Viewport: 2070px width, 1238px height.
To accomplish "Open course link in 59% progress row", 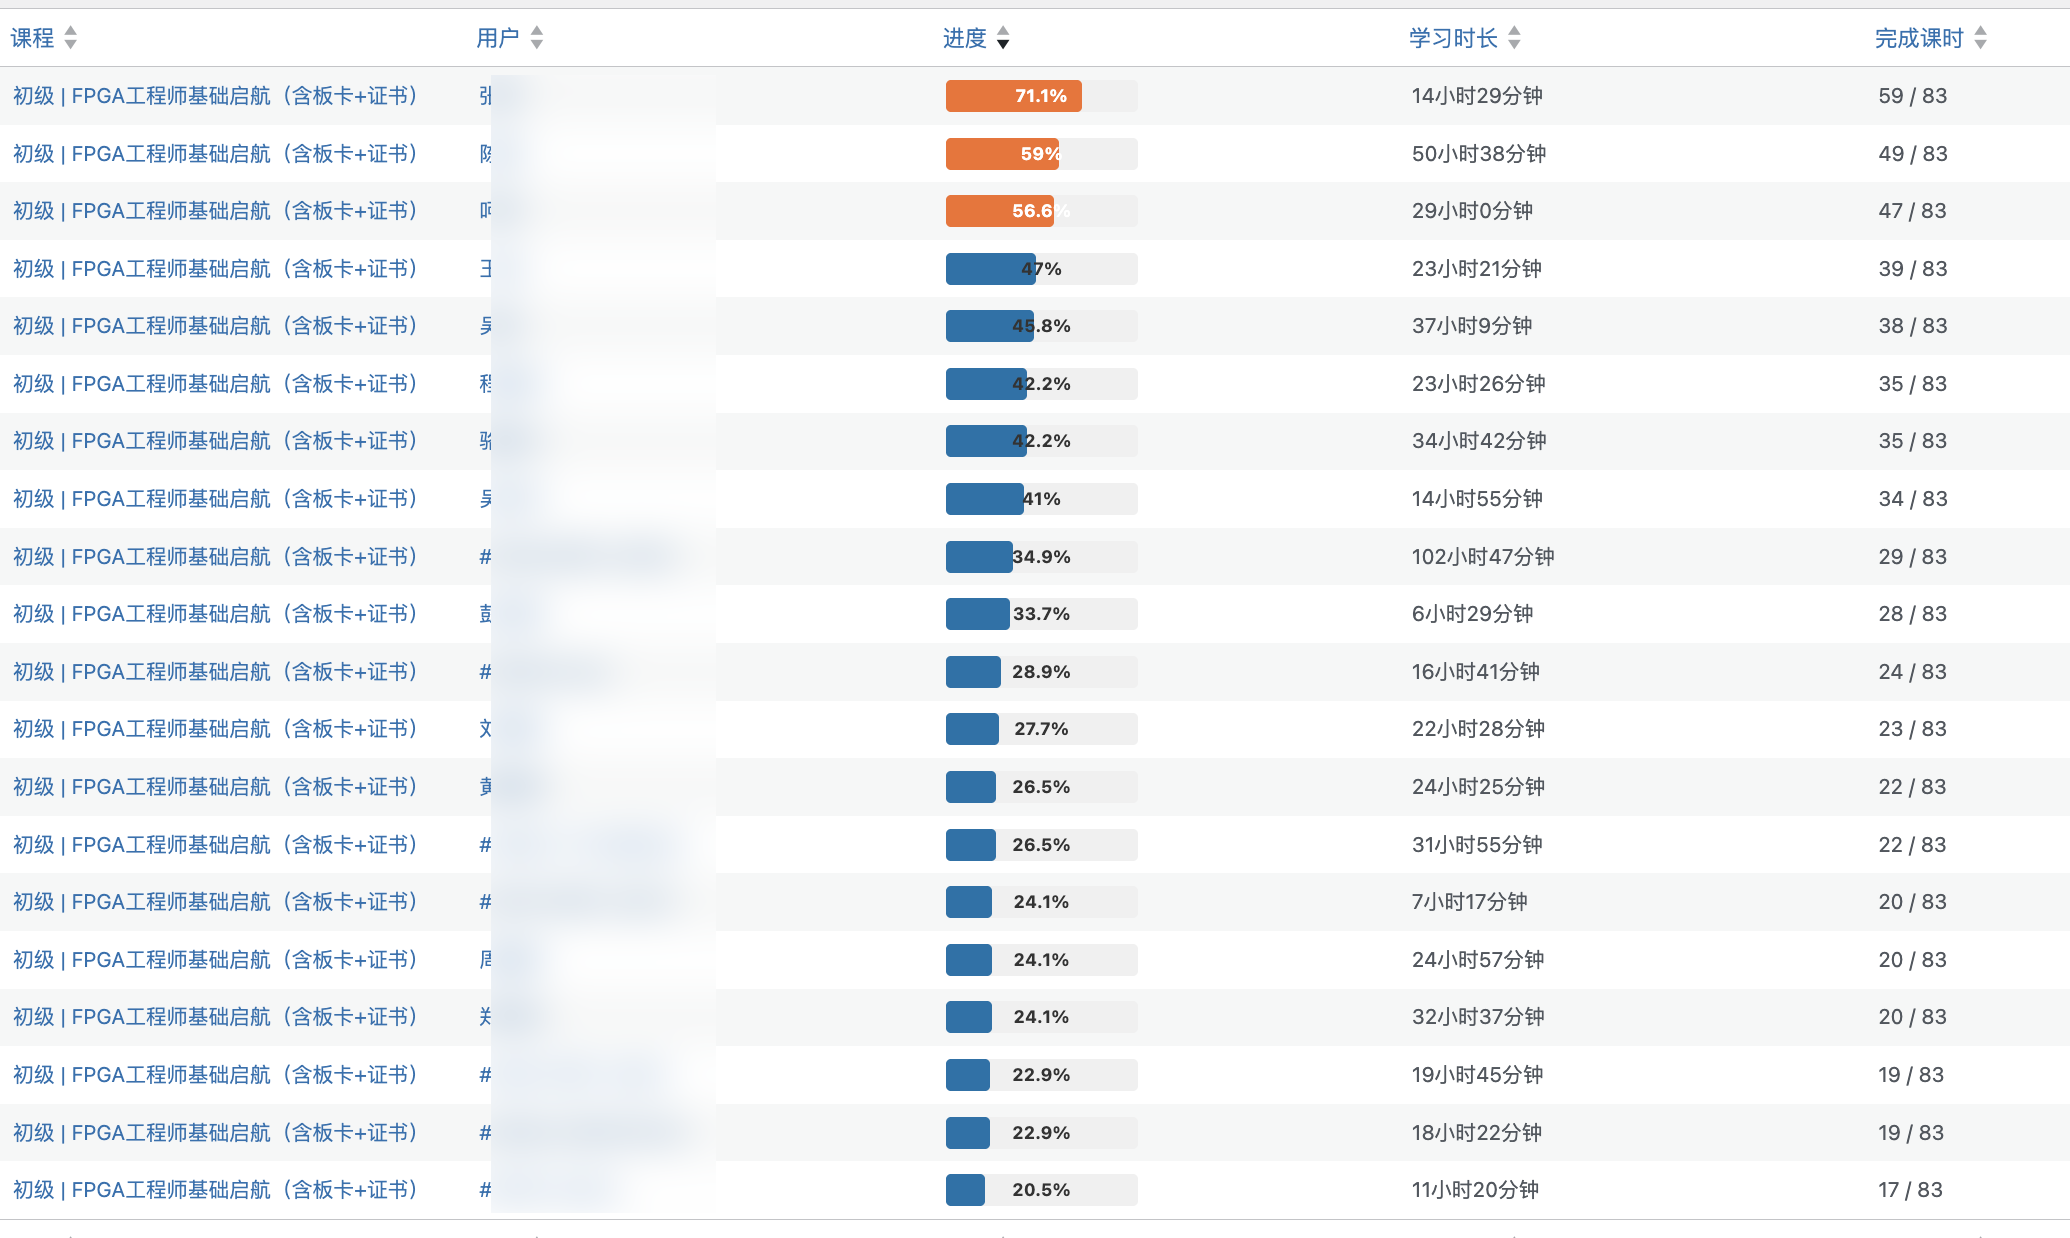I will click(214, 154).
